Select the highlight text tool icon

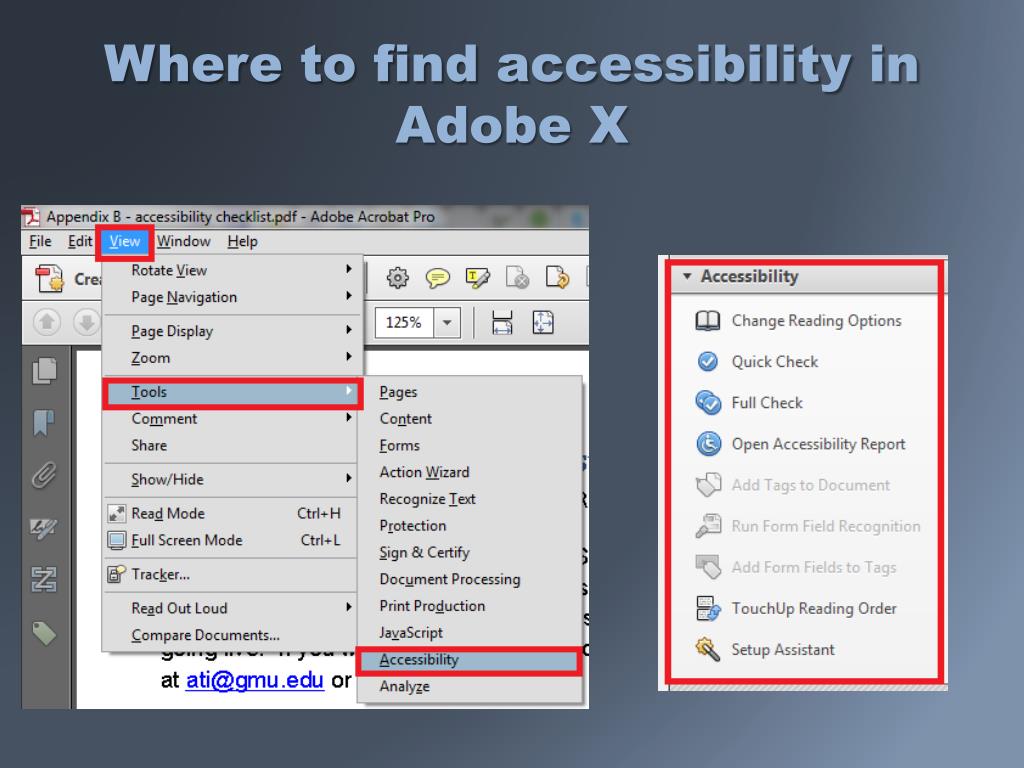[x=477, y=278]
